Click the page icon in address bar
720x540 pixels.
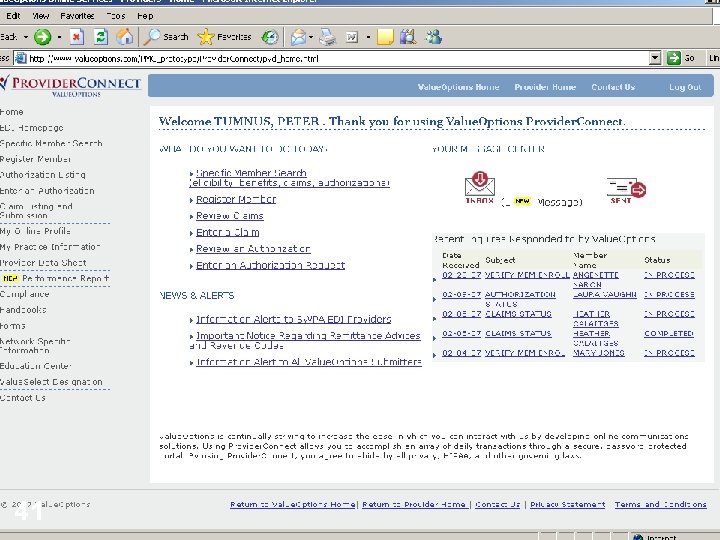point(20,58)
